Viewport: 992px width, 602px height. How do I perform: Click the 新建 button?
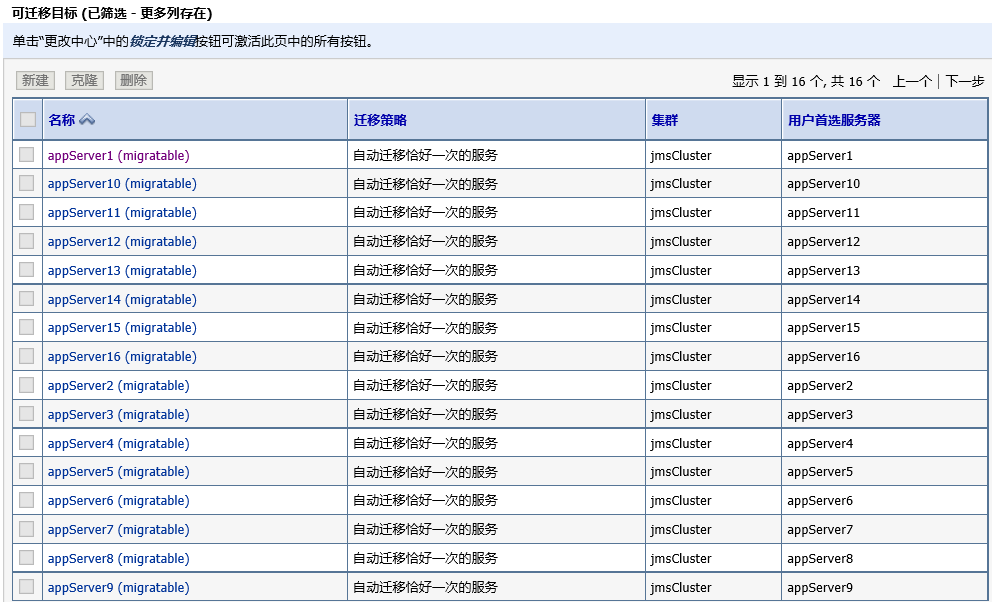pyautogui.click(x=35, y=80)
